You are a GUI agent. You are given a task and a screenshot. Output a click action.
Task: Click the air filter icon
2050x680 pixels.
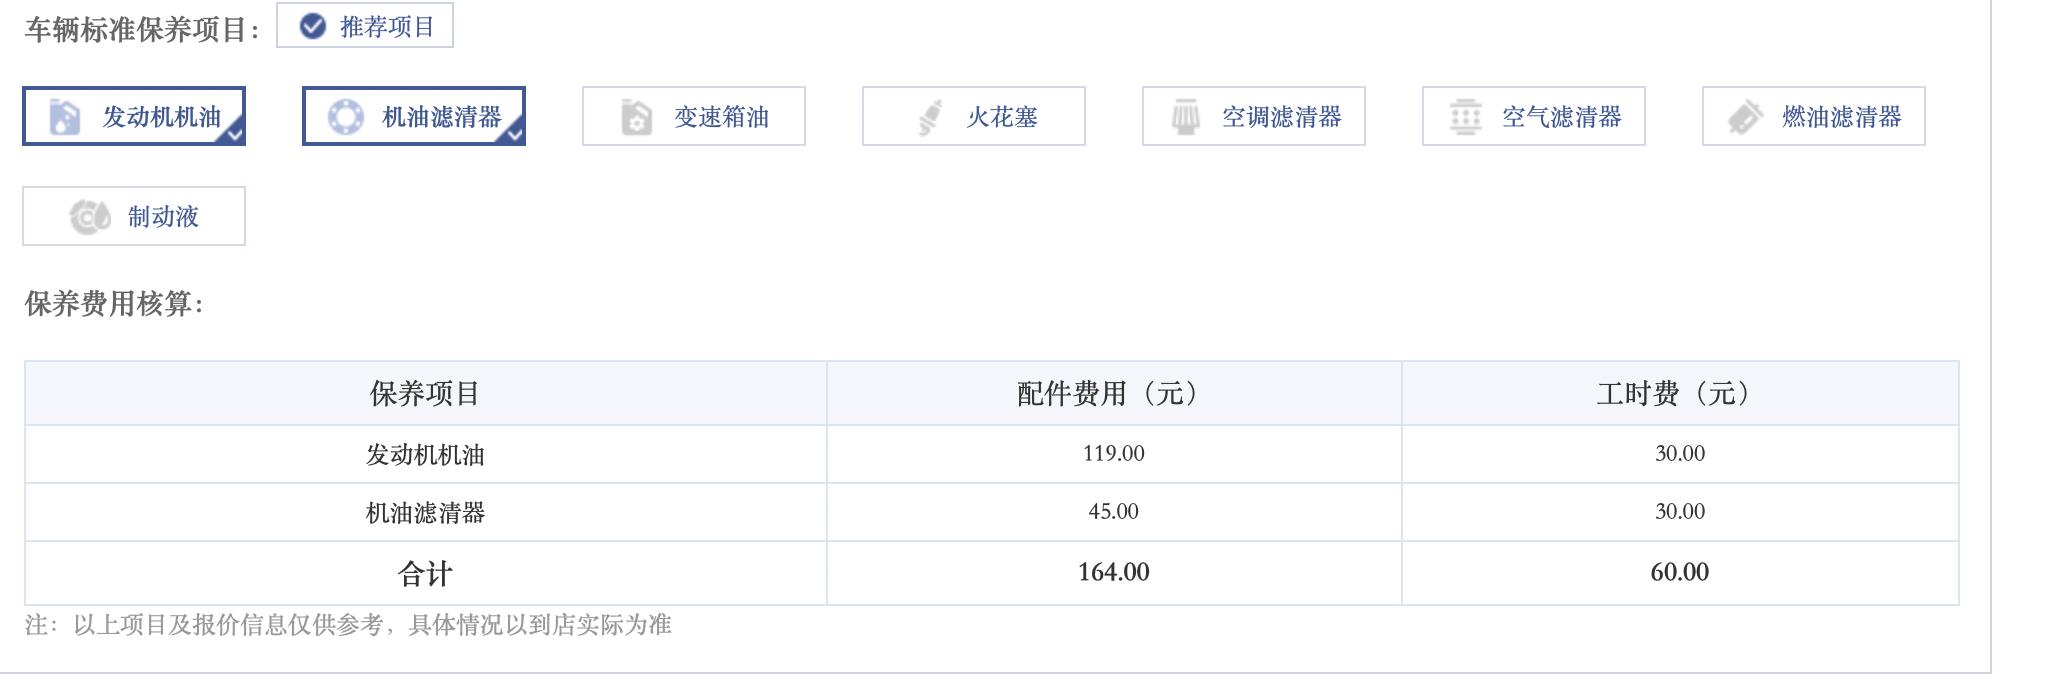pos(1465,117)
